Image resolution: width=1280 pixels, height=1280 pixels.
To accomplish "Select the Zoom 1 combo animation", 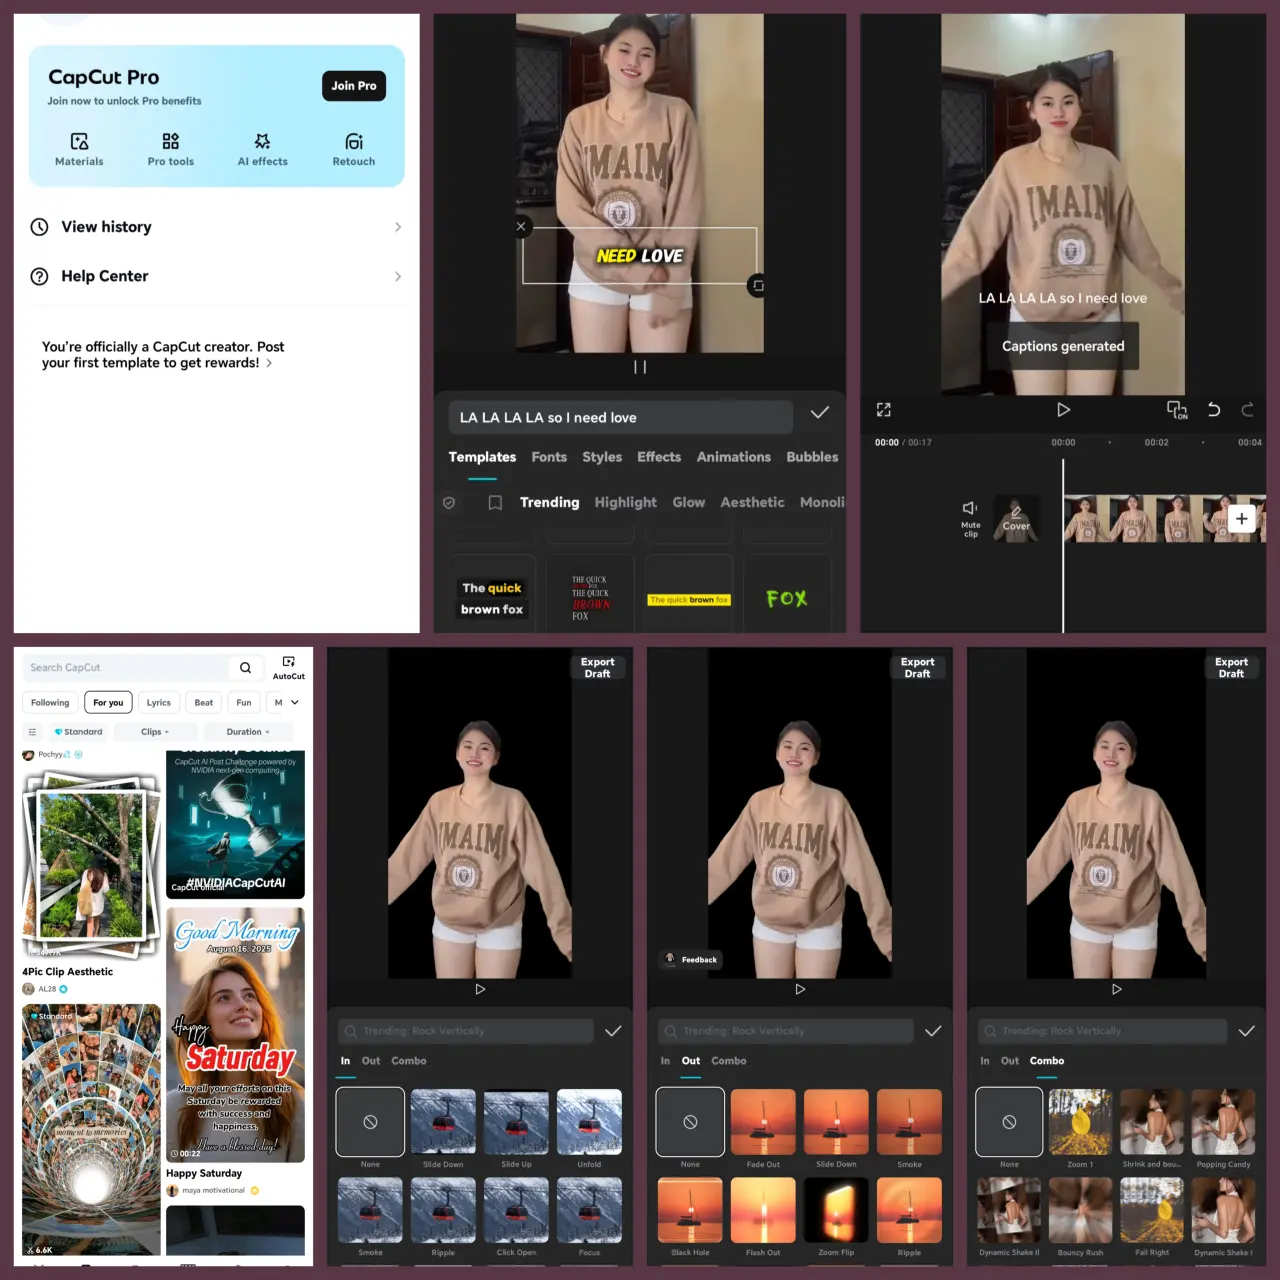I will [x=1080, y=1129].
